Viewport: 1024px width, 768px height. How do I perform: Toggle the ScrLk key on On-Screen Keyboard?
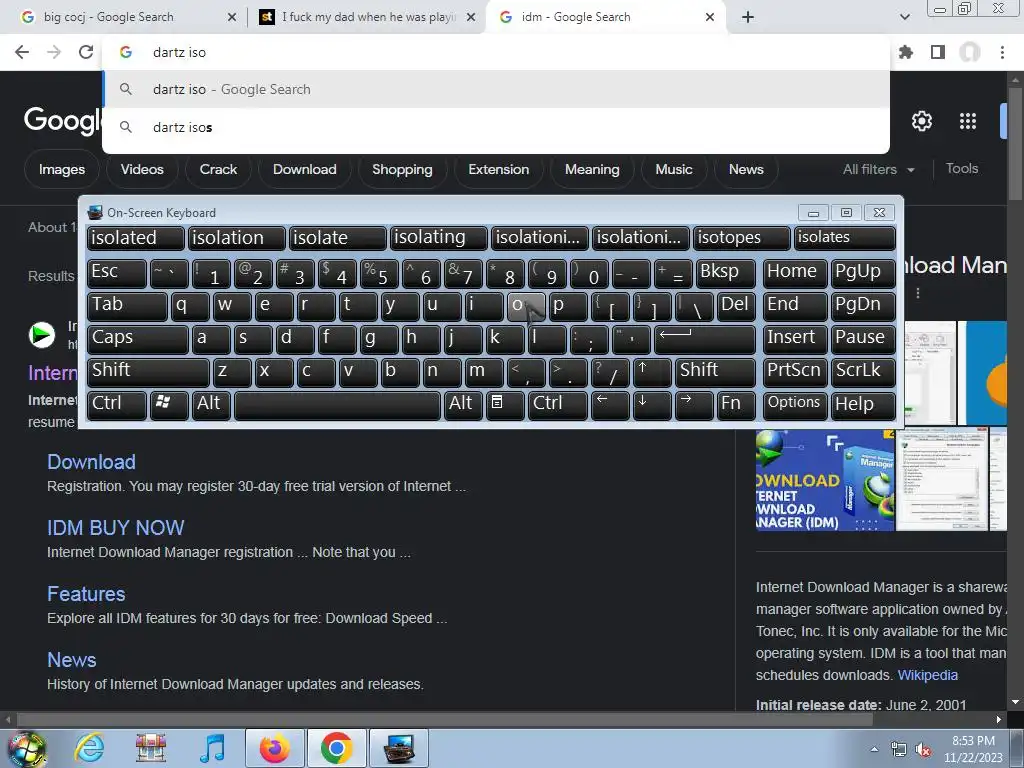tap(862, 372)
